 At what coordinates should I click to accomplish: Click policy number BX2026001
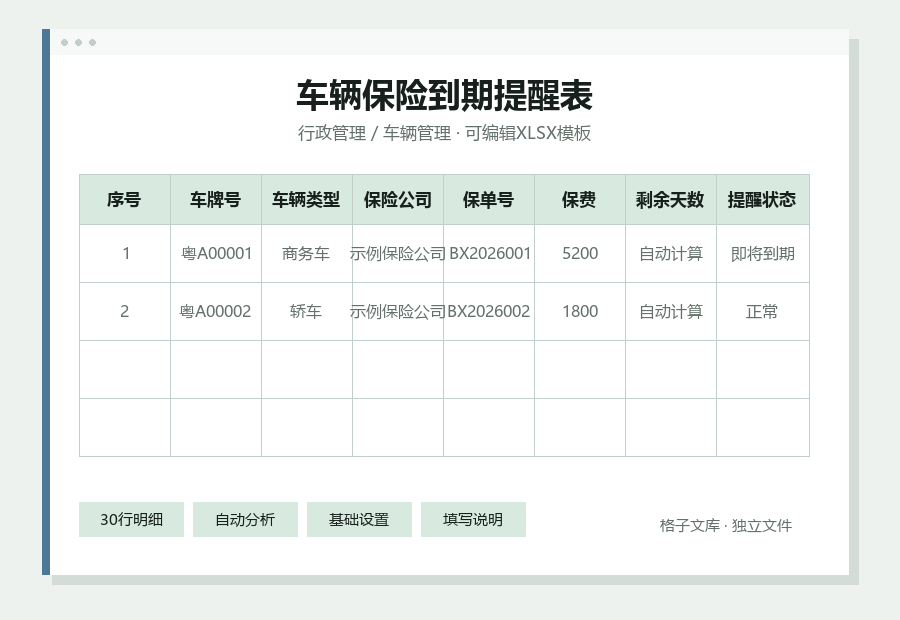point(490,253)
